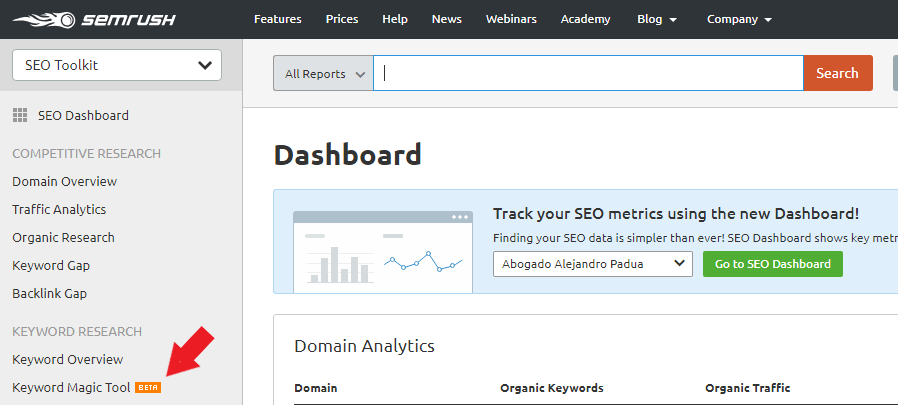This screenshot has width=898, height=405.
Task: Open the Webinars menu item
Action: point(511,19)
